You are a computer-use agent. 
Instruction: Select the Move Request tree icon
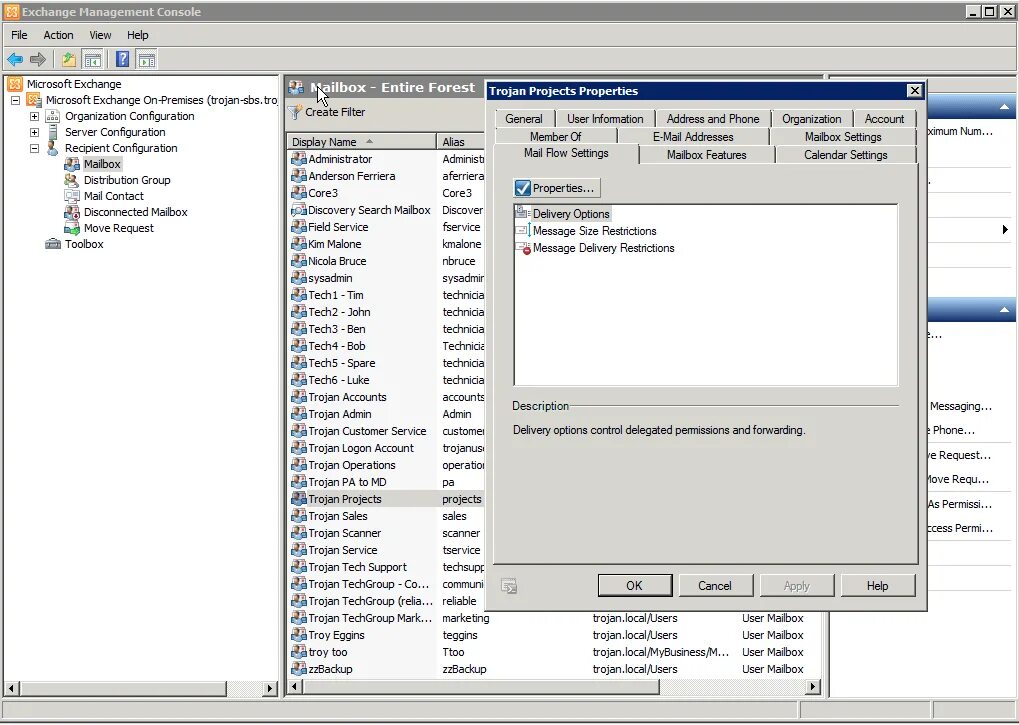(x=72, y=228)
